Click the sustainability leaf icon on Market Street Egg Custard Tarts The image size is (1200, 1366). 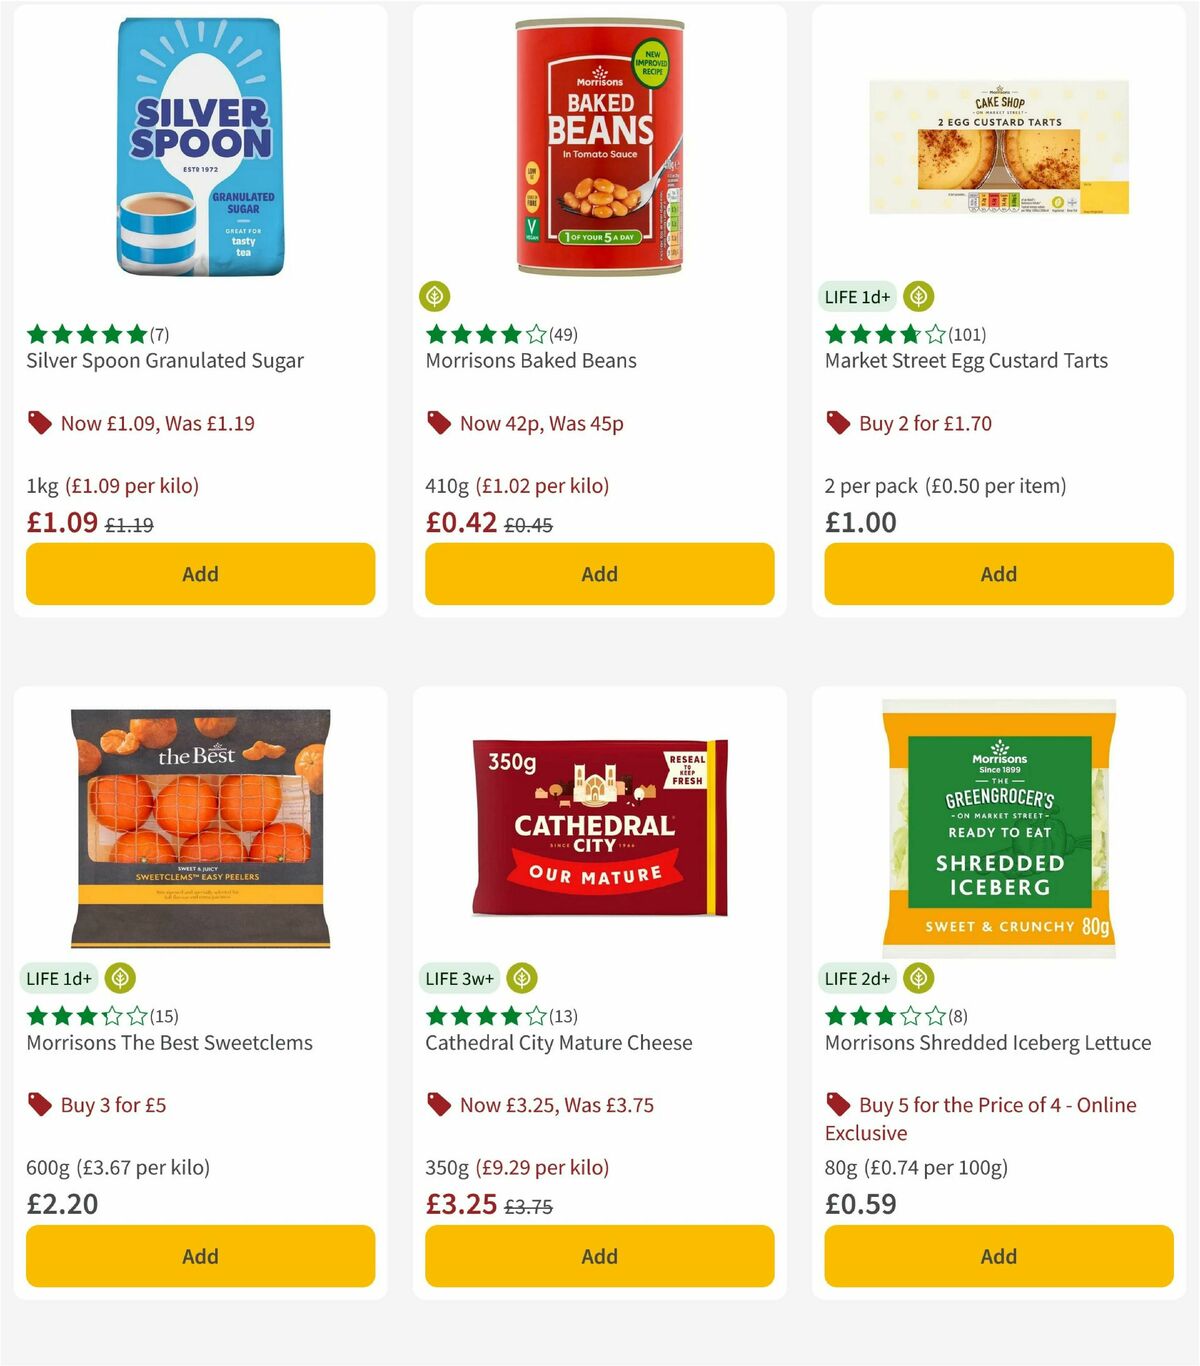pyautogui.click(x=918, y=296)
